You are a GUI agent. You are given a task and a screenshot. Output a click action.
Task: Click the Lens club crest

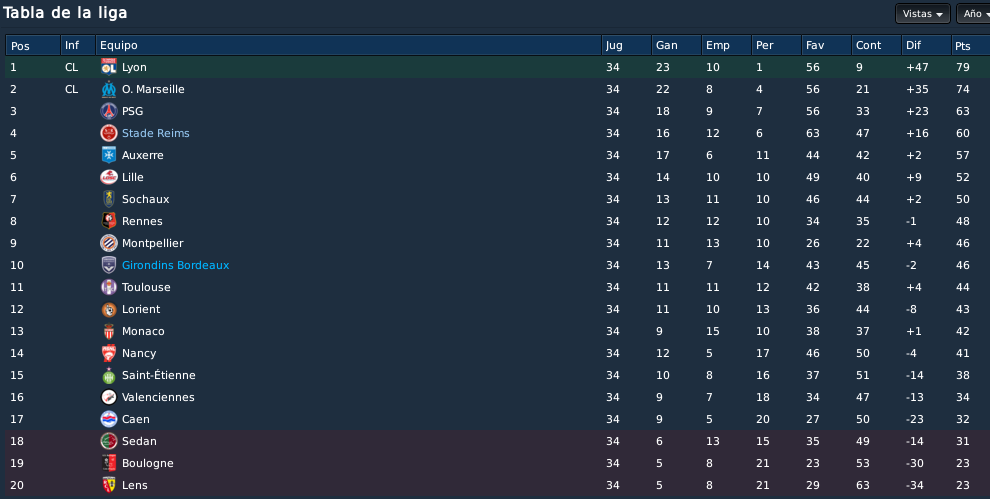tap(109, 485)
